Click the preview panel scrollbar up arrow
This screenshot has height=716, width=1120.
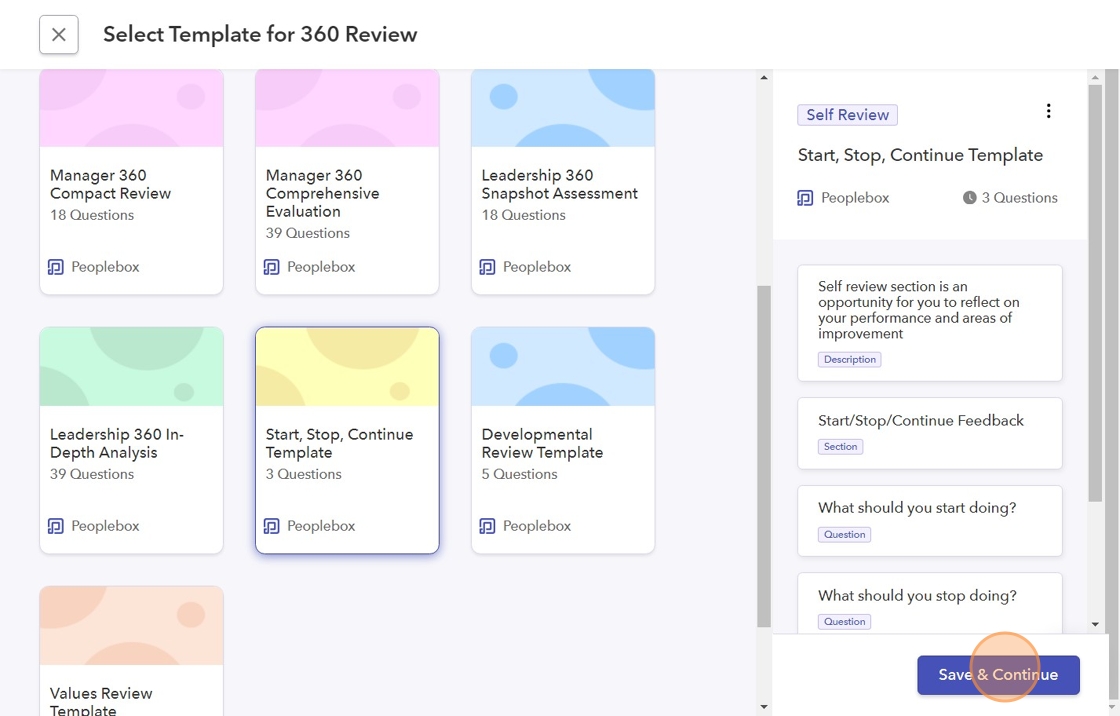pyautogui.click(x=1095, y=77)
